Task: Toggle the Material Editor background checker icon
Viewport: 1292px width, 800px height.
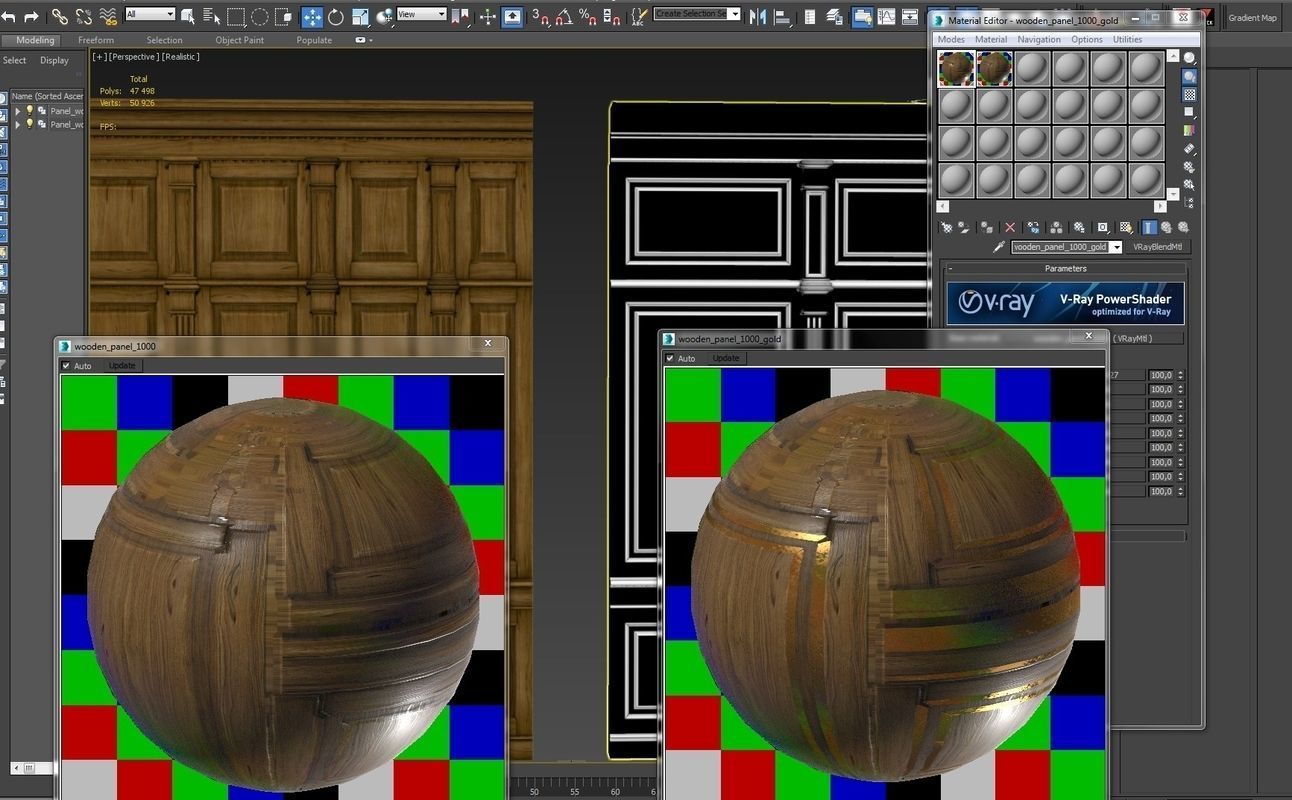Action: tap(1189, 95)
